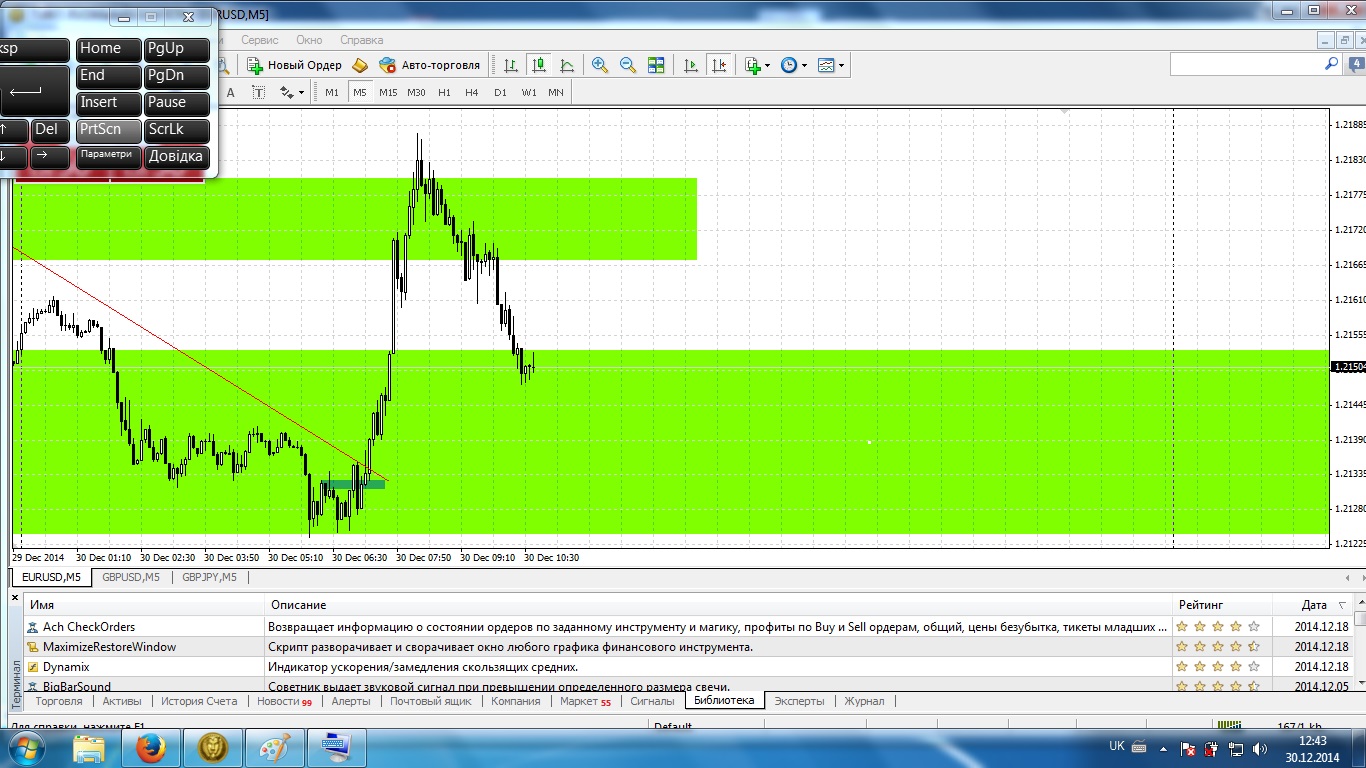Zoom in the chart with the plus magnifier
The height and width of the screenshot is (768, 1366).
coord(600,65)
